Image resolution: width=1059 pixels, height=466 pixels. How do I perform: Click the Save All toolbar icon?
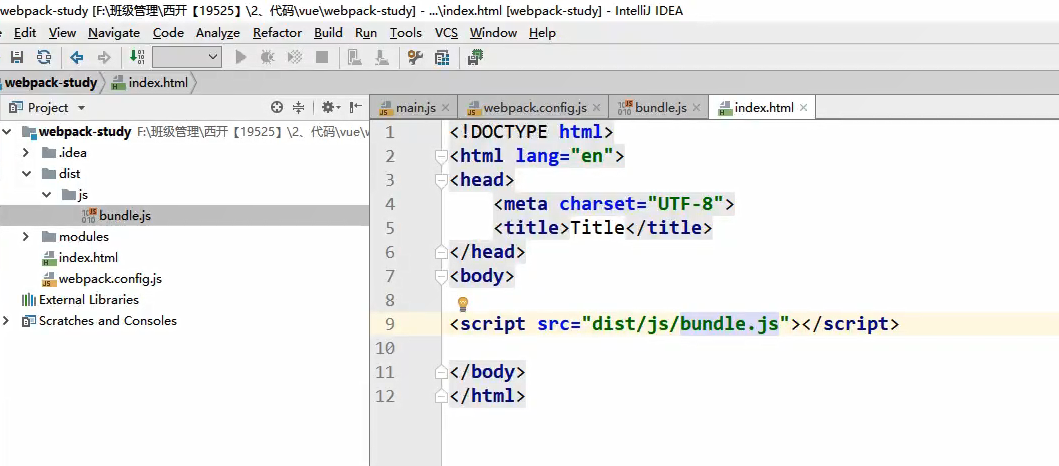click(18, 57)
